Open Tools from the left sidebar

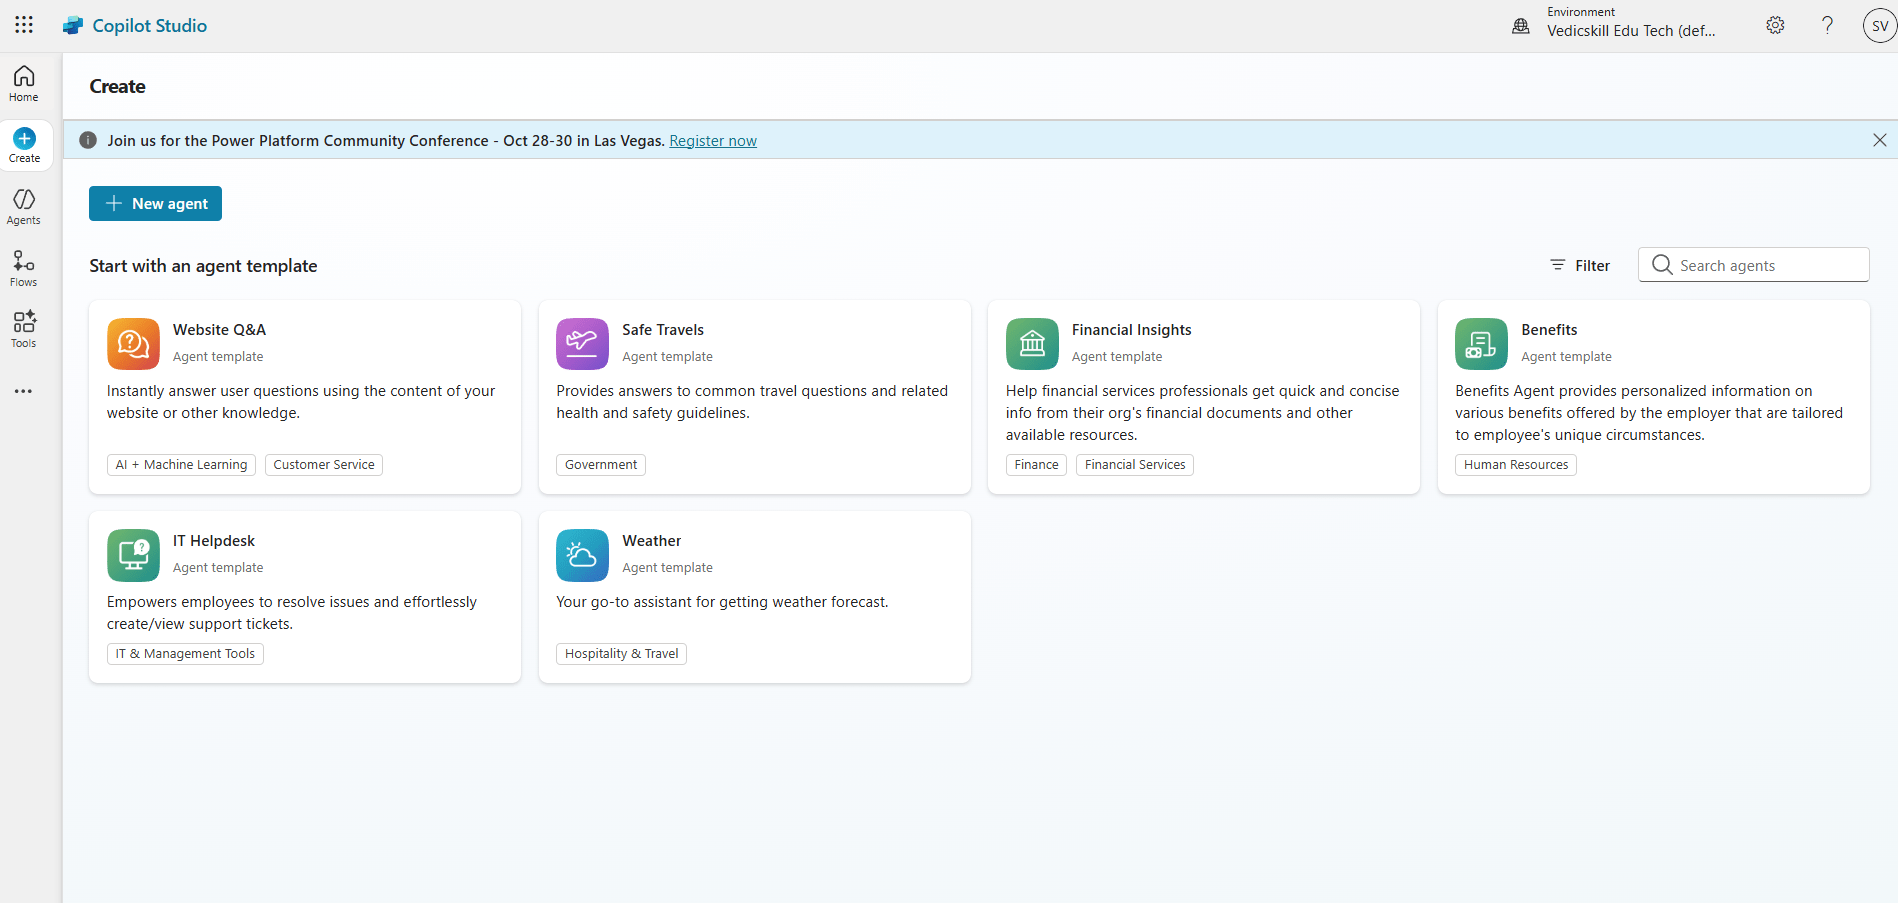[x=24, y=329]
